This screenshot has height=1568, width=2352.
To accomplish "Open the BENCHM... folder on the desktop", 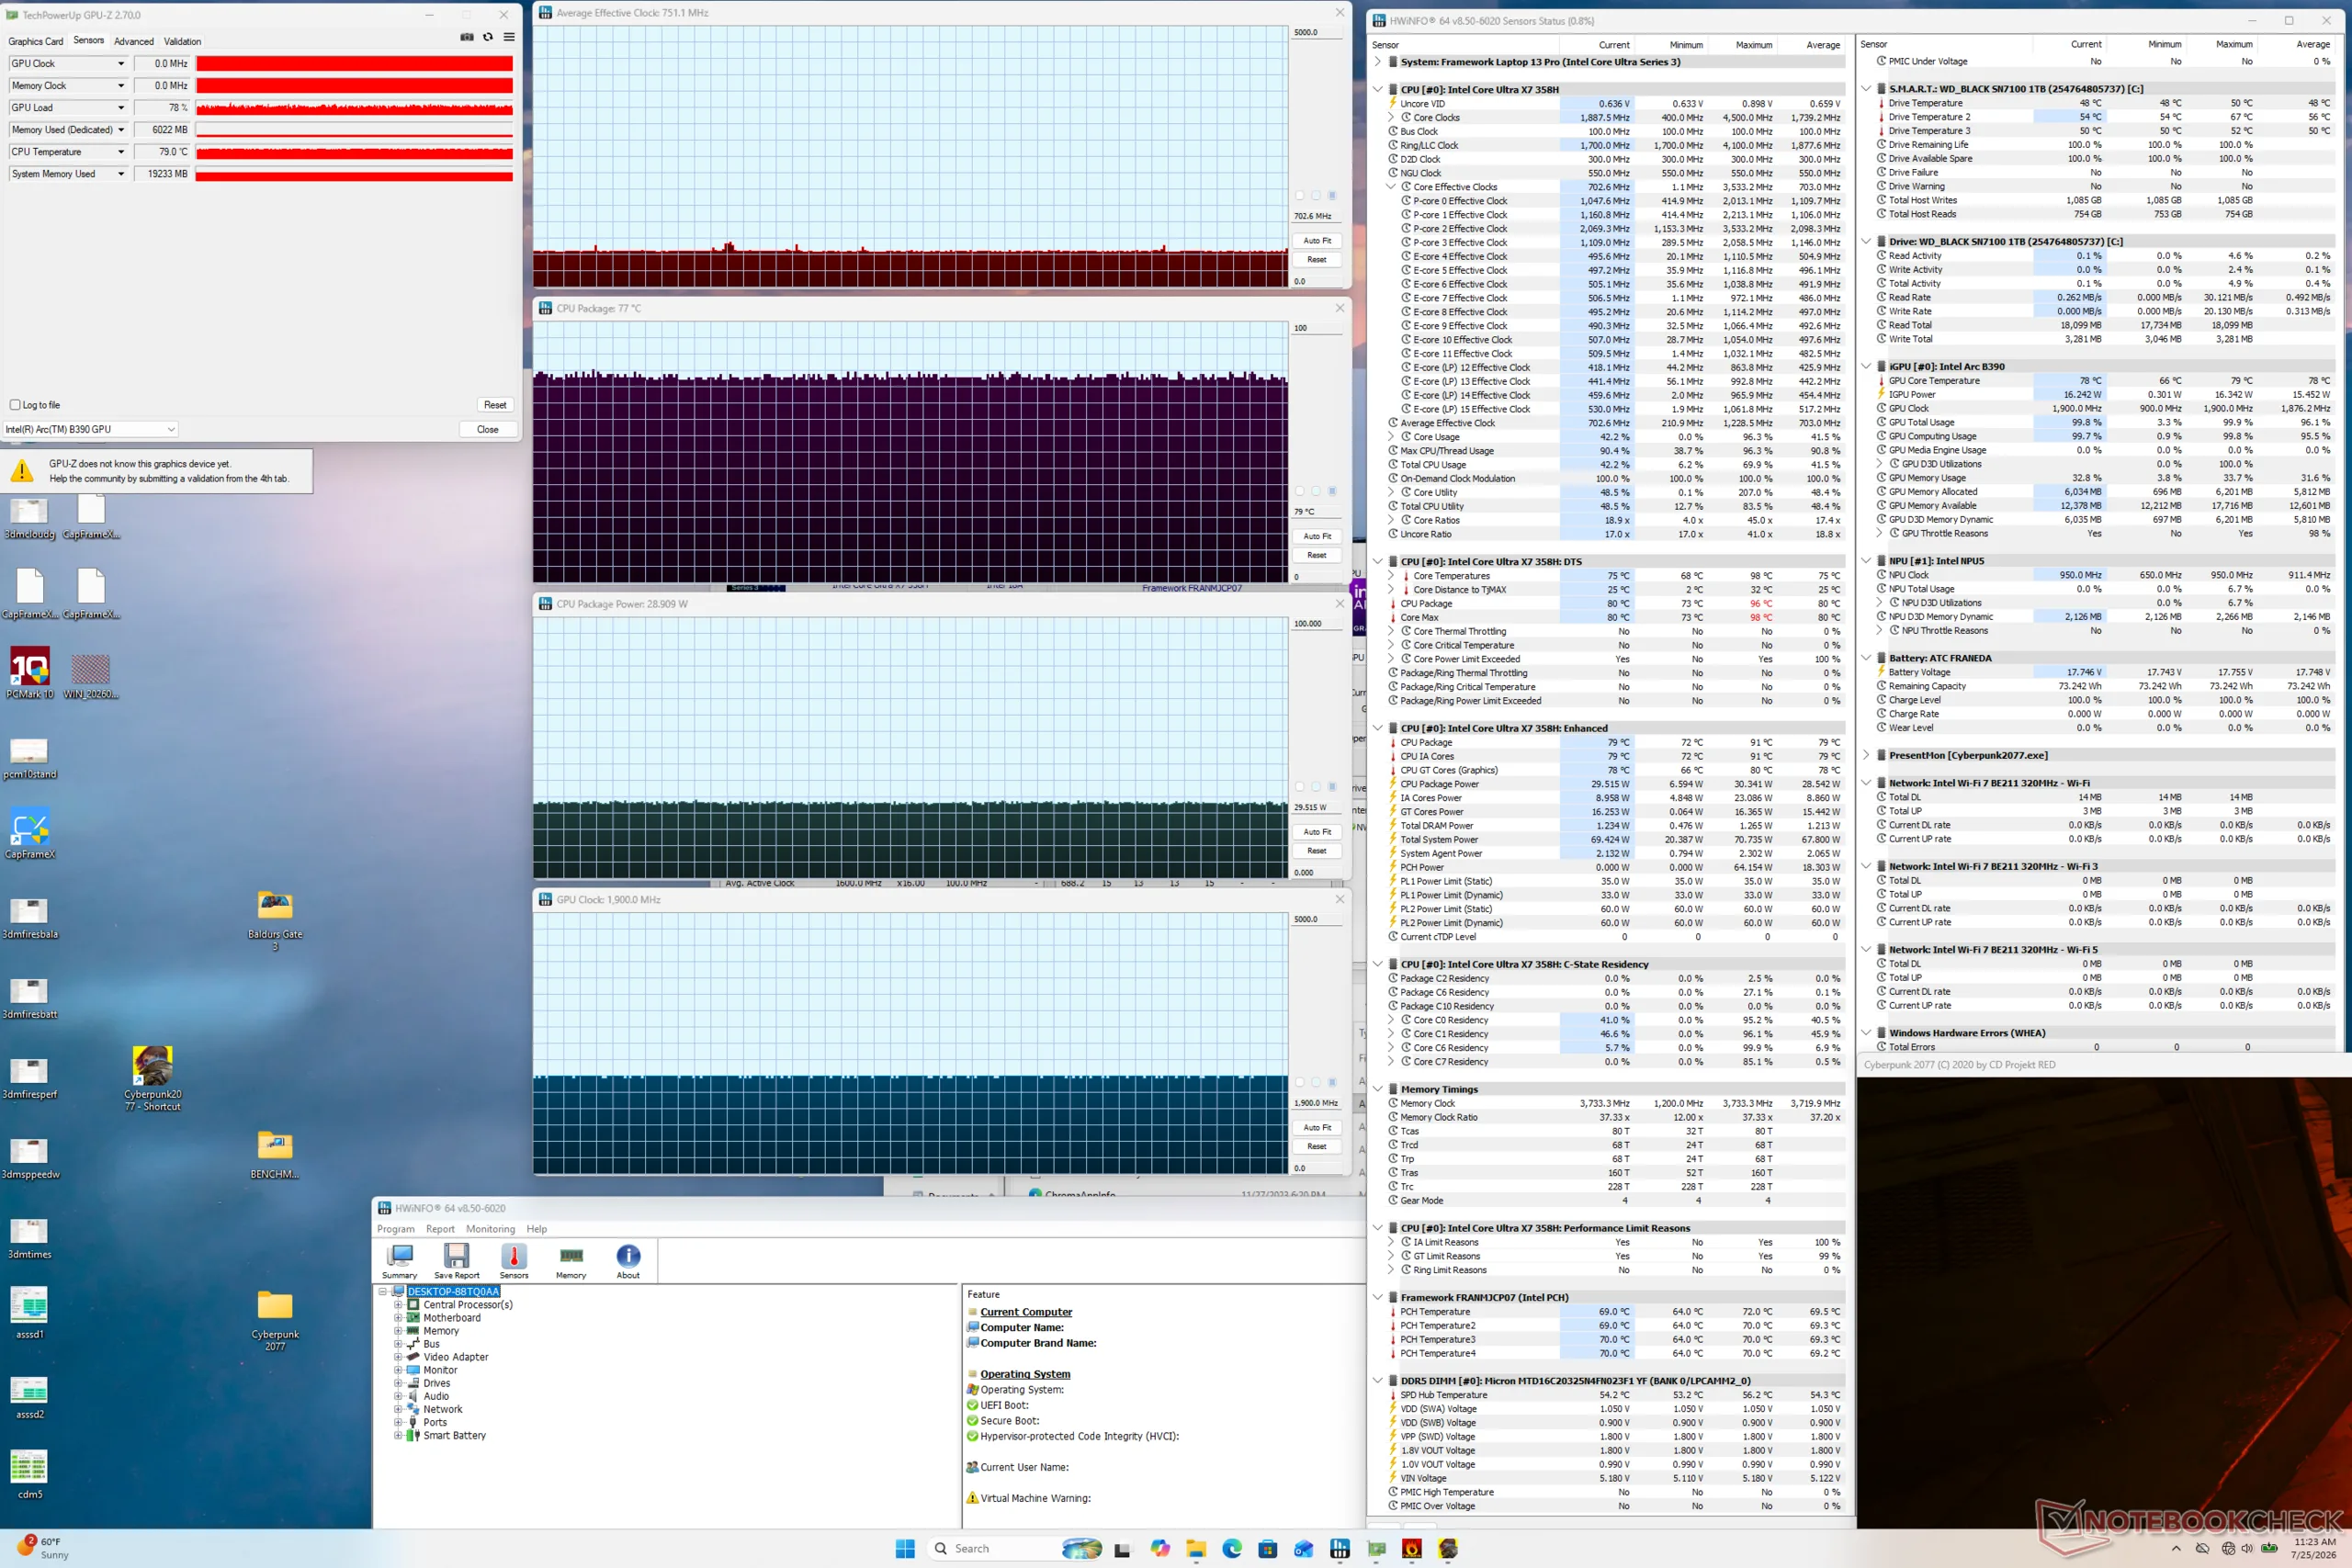I will (x=275, y=1153).
